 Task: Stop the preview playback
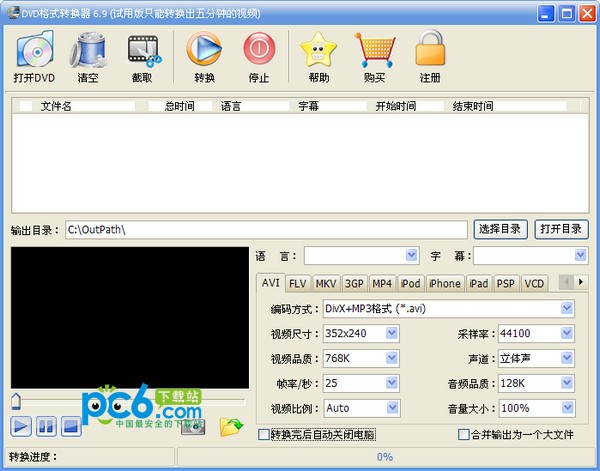(71, 426)
